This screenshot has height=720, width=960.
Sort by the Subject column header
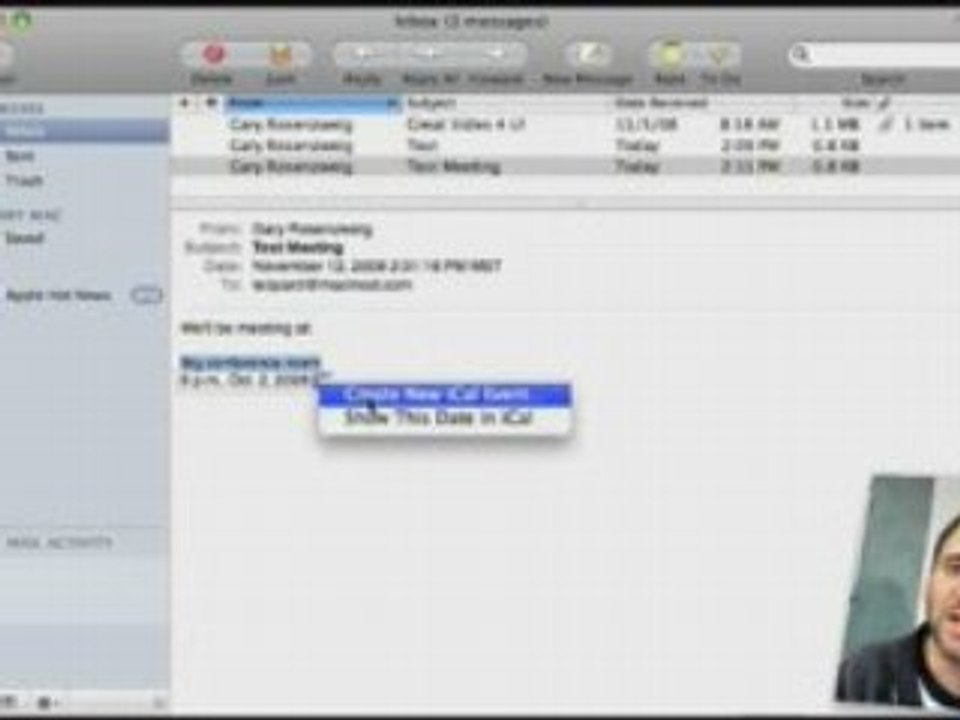pos(506,103)
